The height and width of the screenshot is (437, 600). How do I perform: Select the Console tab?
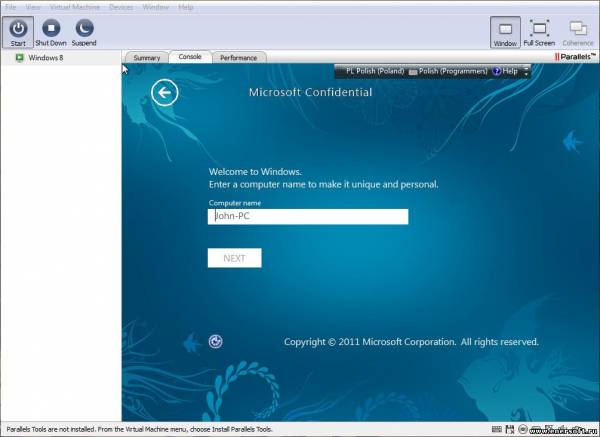pos(190,57)
